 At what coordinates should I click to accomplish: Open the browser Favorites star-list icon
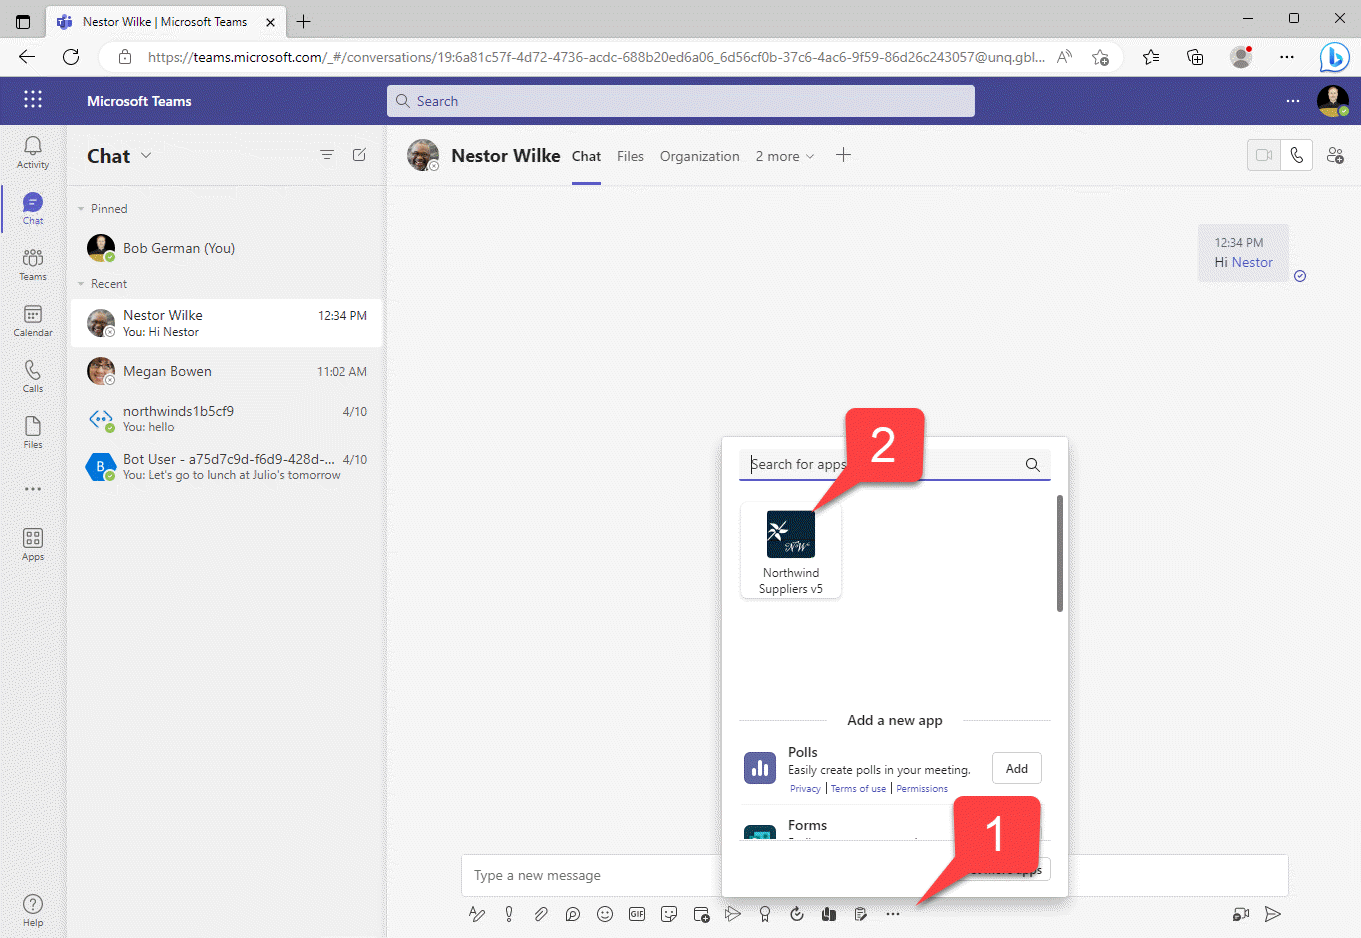click(1151, 57)
